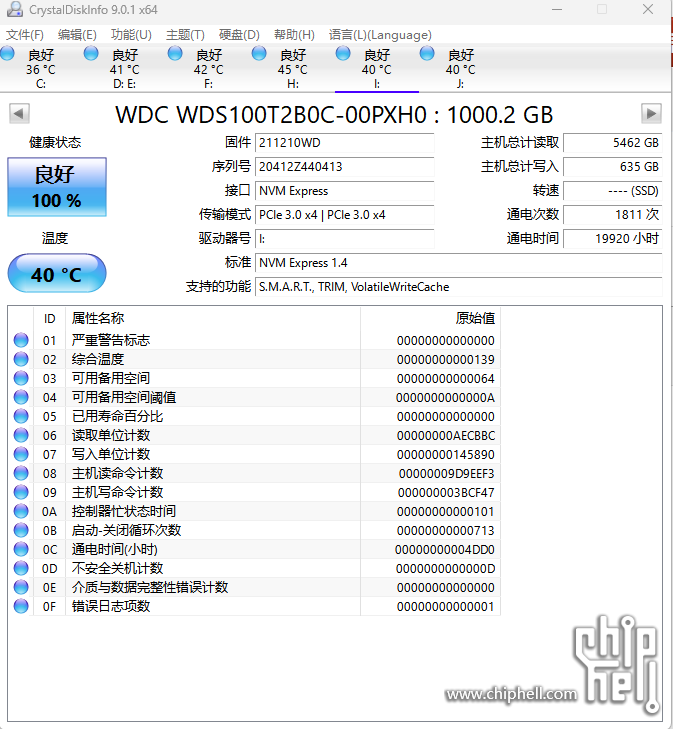The width and height of the screenshot is (673, 729).
Task: Select the D: E: drive tab
Action: pos(125,68)
